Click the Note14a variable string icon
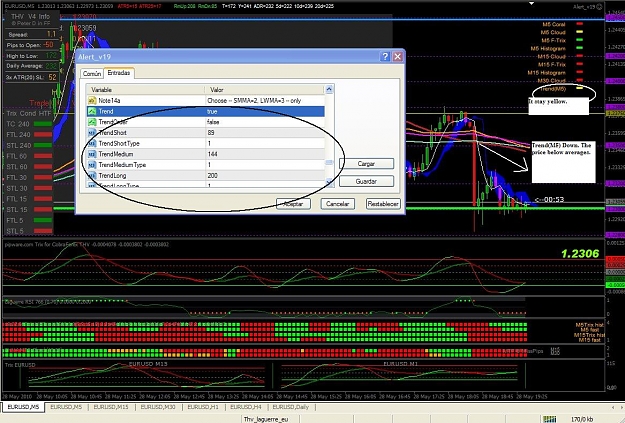The height and width of the screenshot is (423, 625). pos(92,100)
